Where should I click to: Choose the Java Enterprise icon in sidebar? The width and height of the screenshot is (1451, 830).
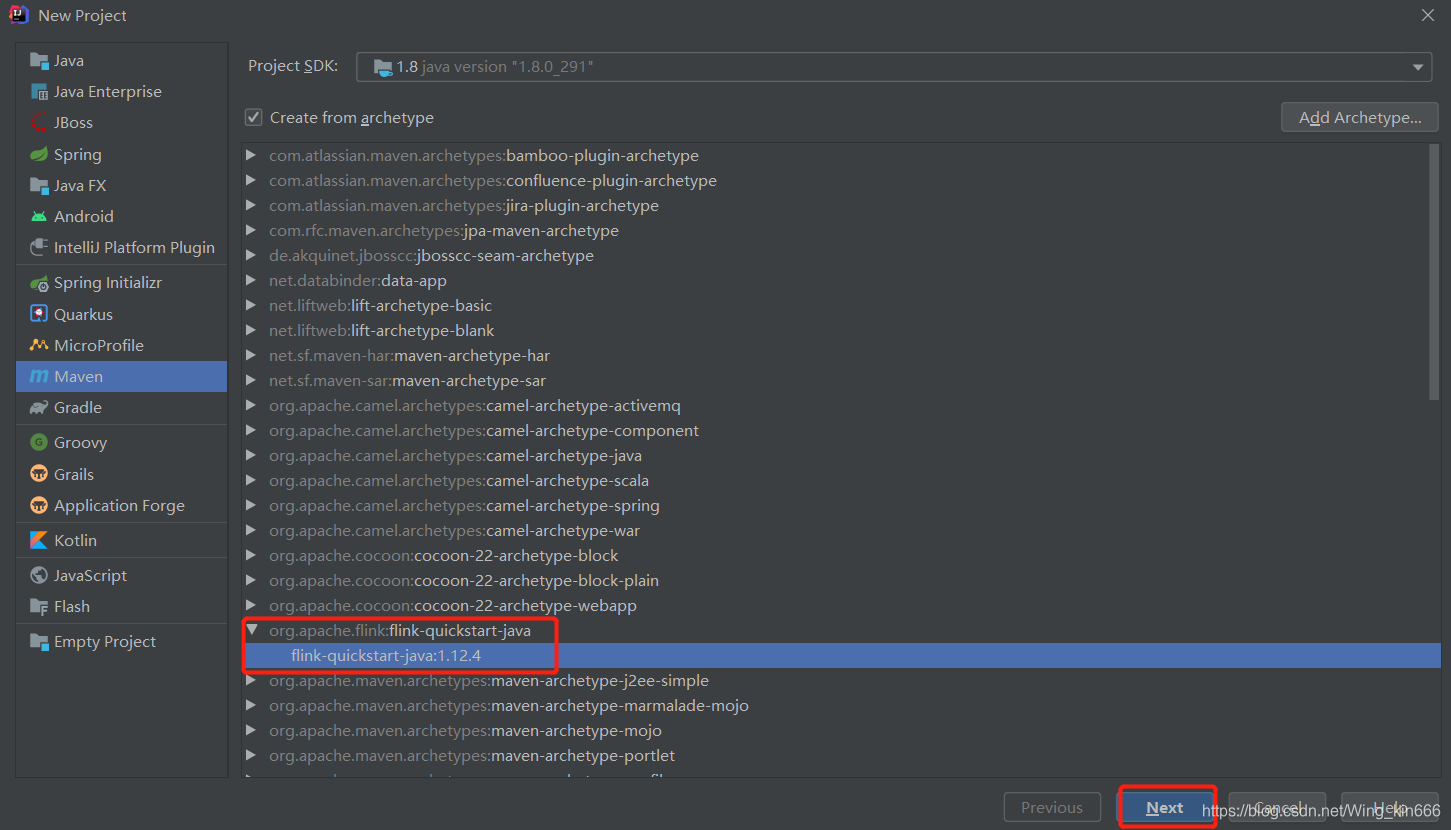39,92
